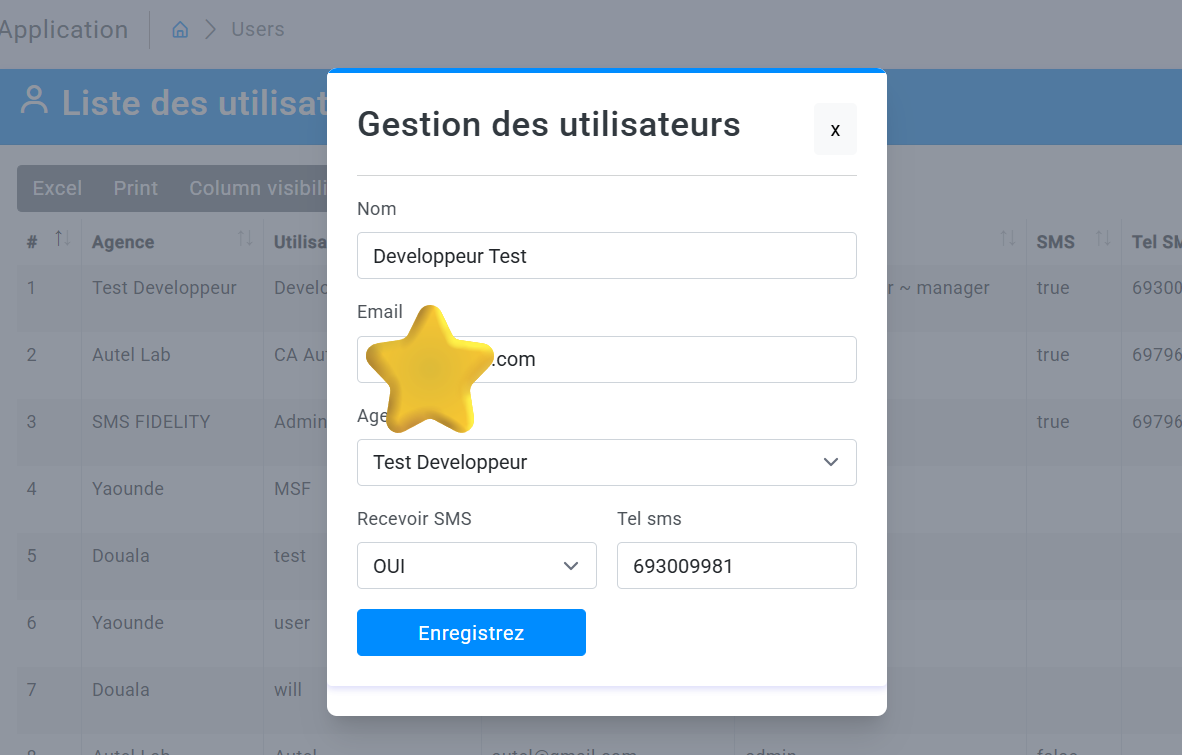The height and width of the screenshot is (755, 1182).
Task: Open the 'Column visibility' menu
Action: [x=262, y=188]
